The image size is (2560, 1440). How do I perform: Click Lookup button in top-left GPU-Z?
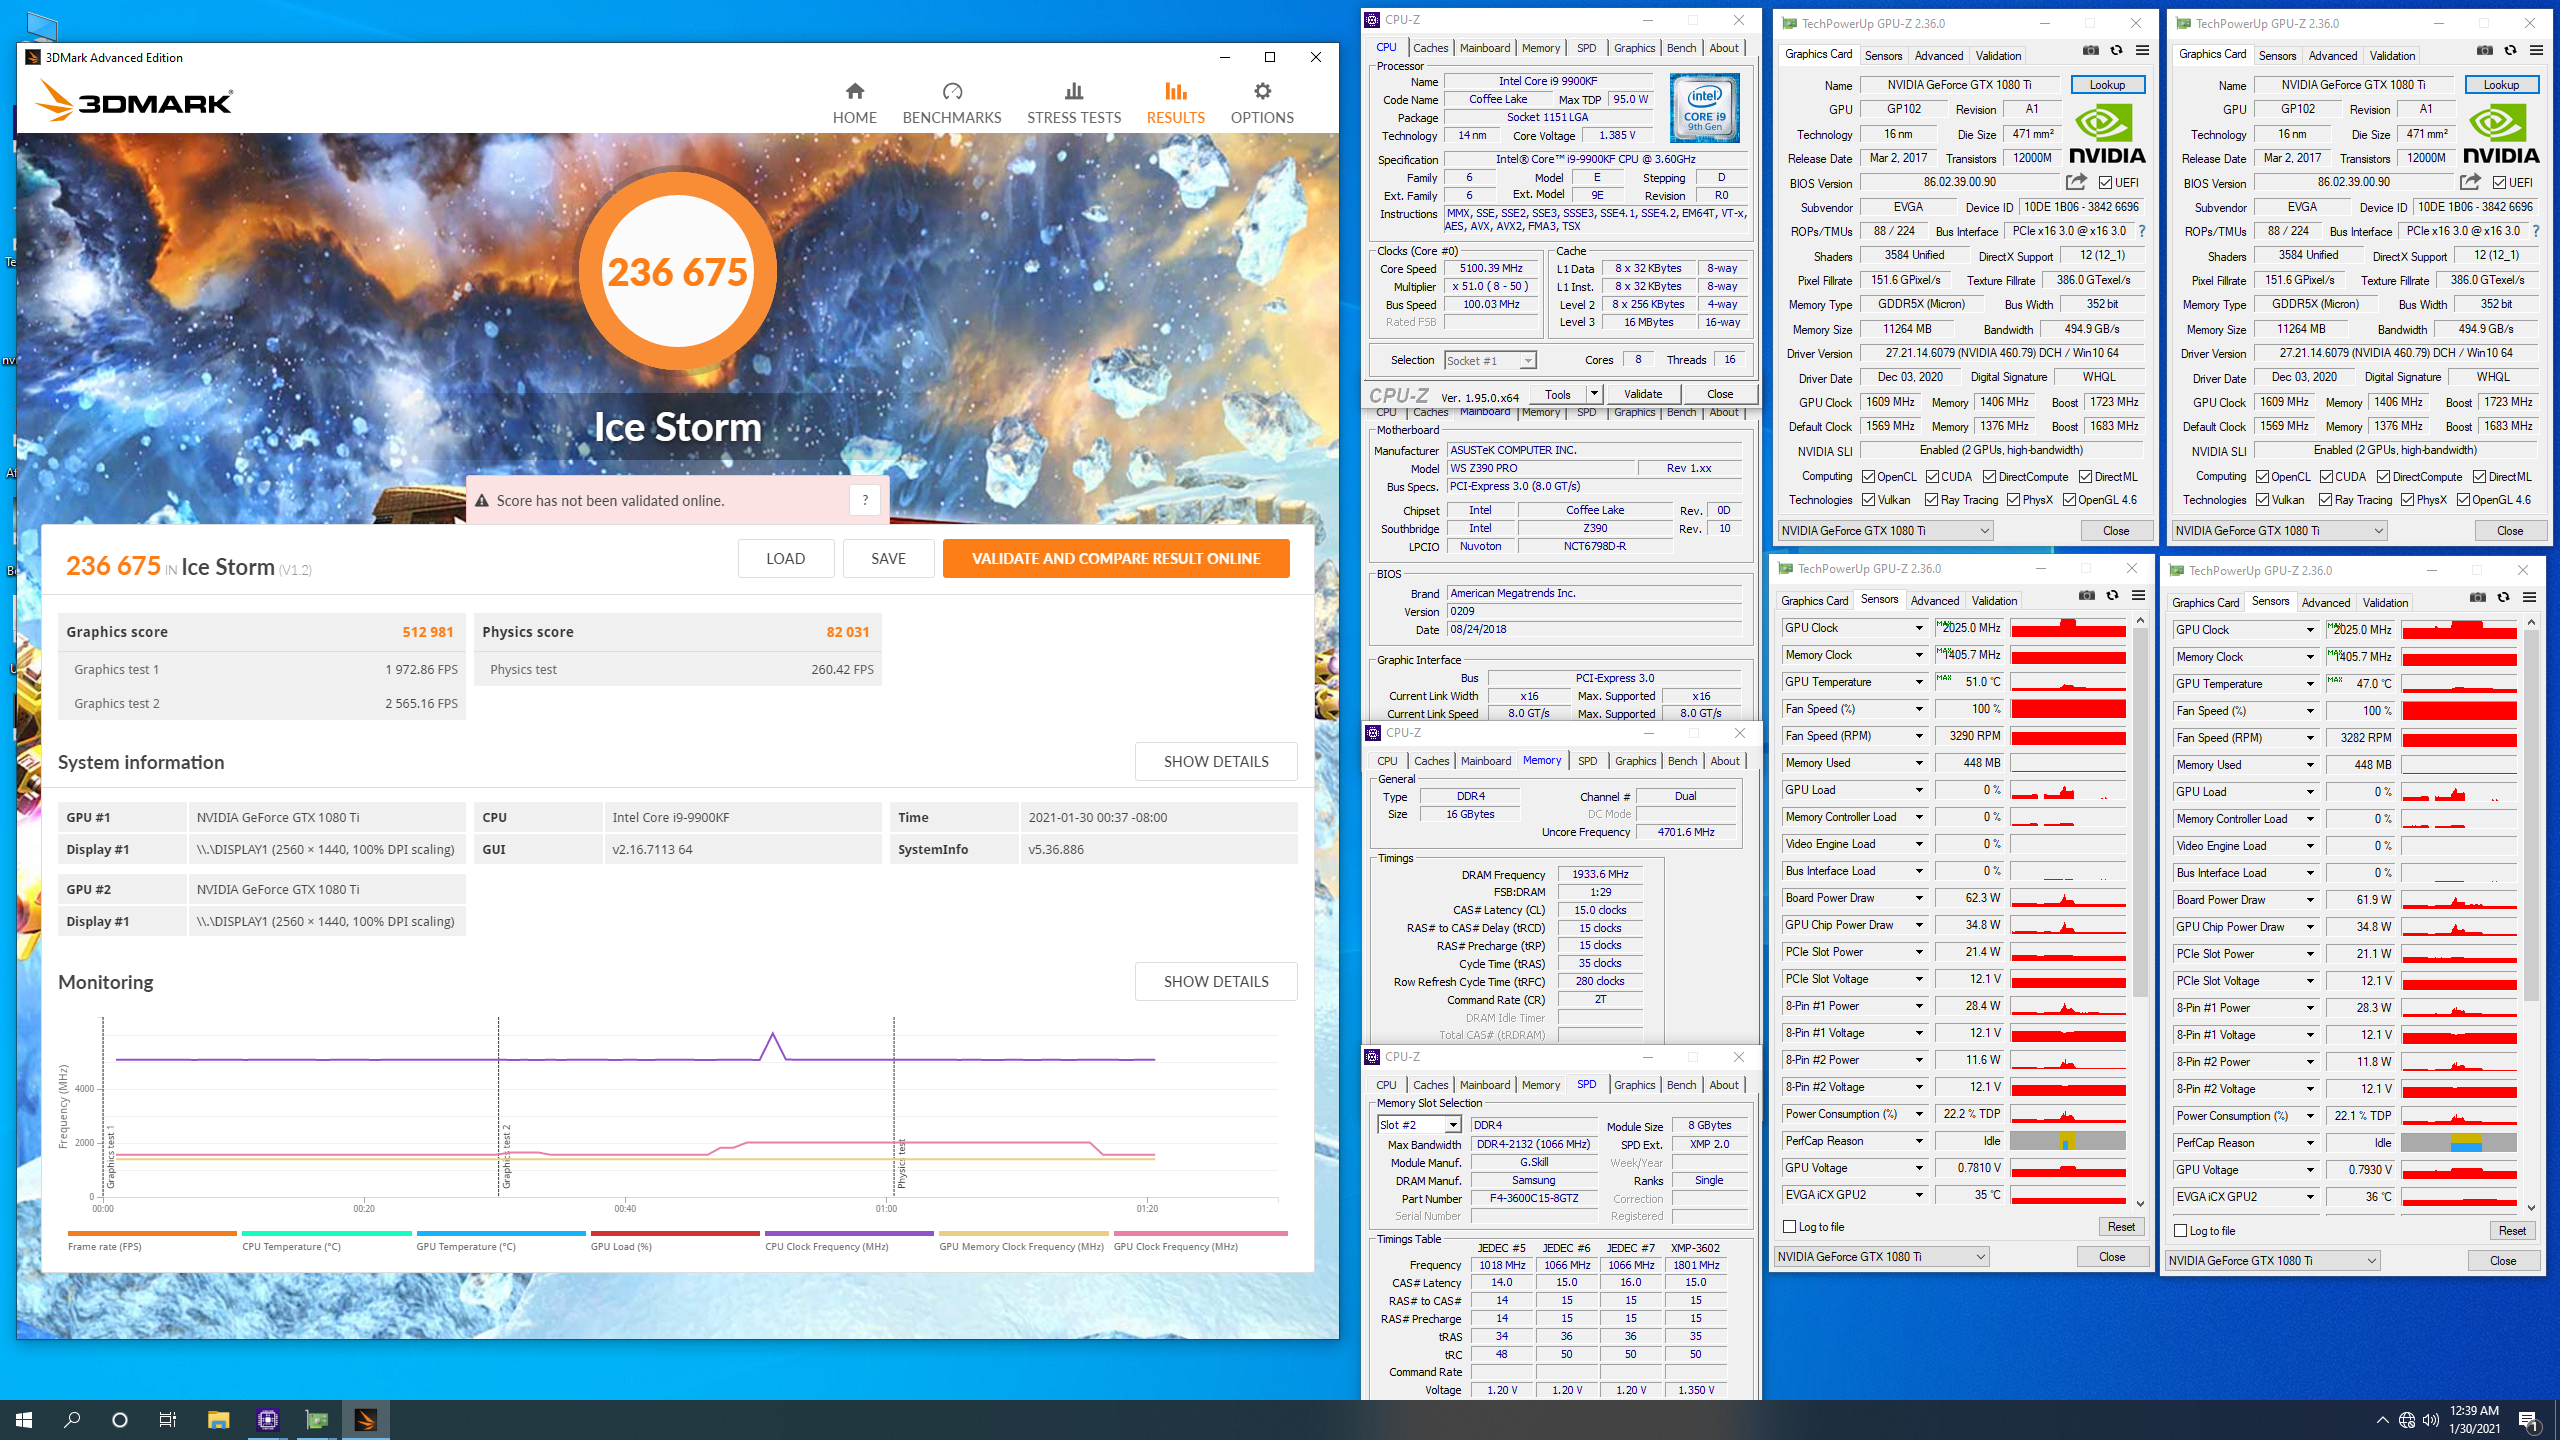coord(2107,85)
